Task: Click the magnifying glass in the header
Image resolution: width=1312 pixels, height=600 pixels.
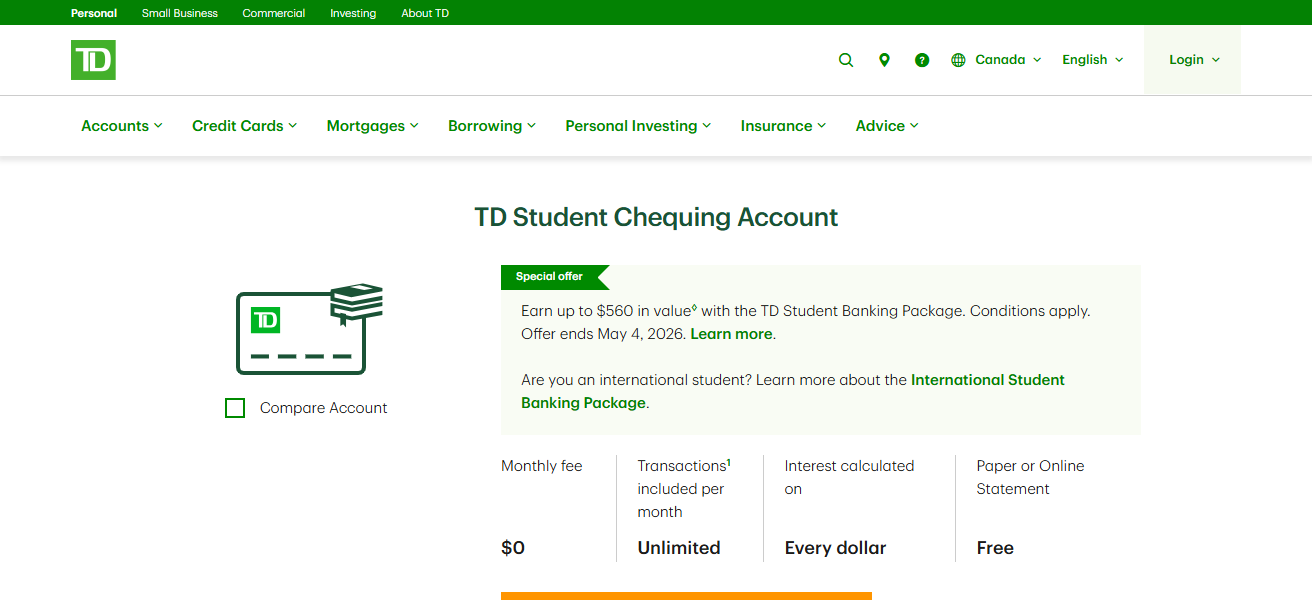Action: pos(845,60)
